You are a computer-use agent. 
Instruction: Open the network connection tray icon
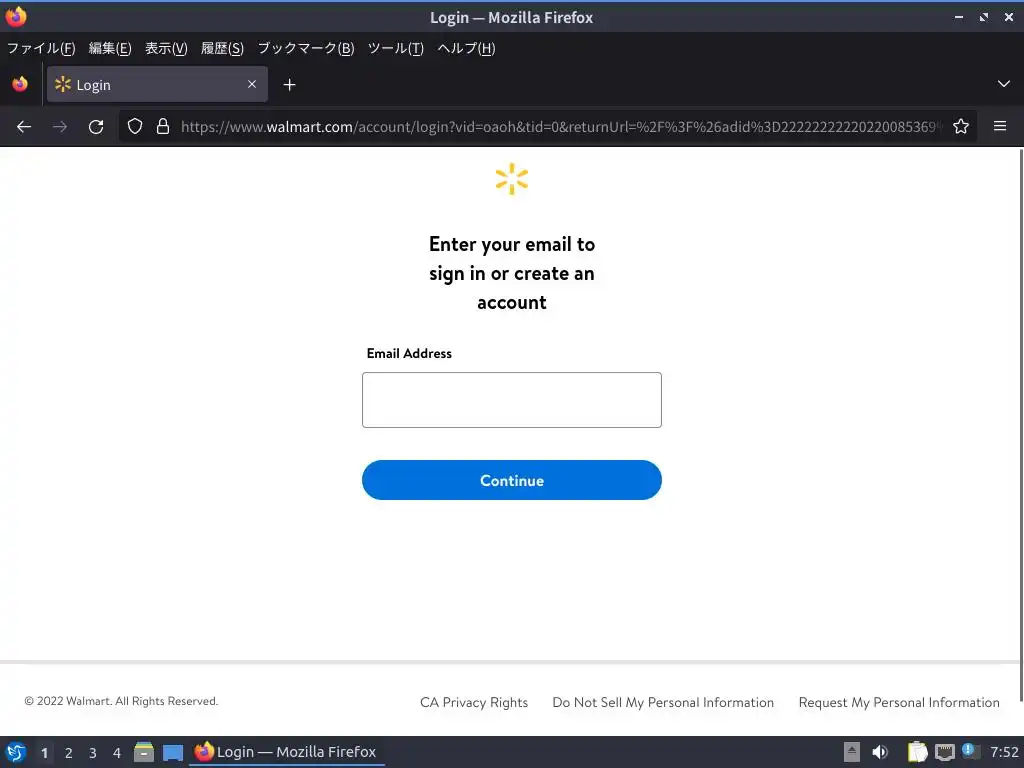(944, 752)
